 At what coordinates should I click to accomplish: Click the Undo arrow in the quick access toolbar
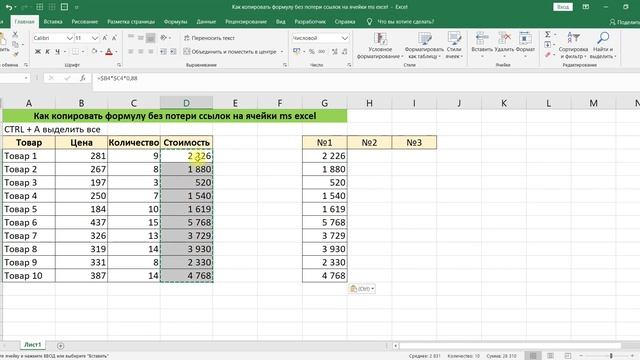coord(9,7)
